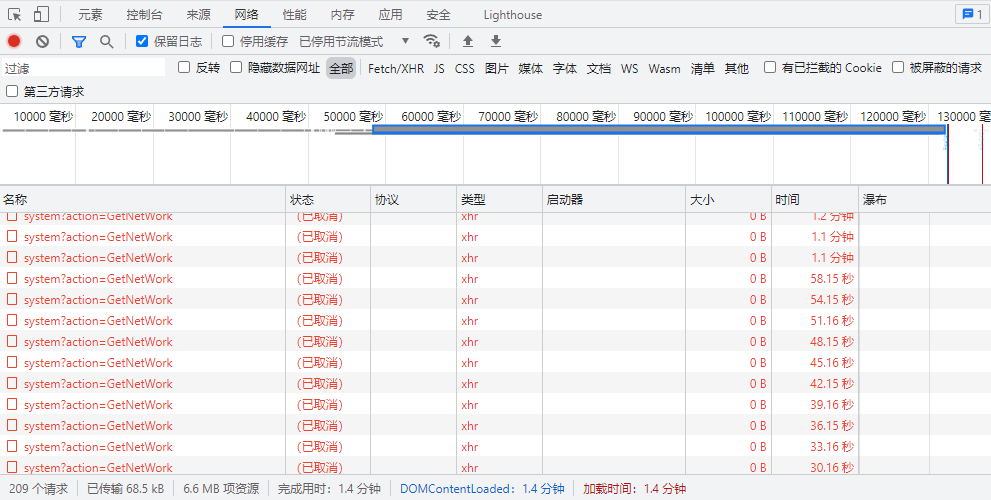
Task: Open the issues counter badge showing 1
Action: click(x=972, y=14)
